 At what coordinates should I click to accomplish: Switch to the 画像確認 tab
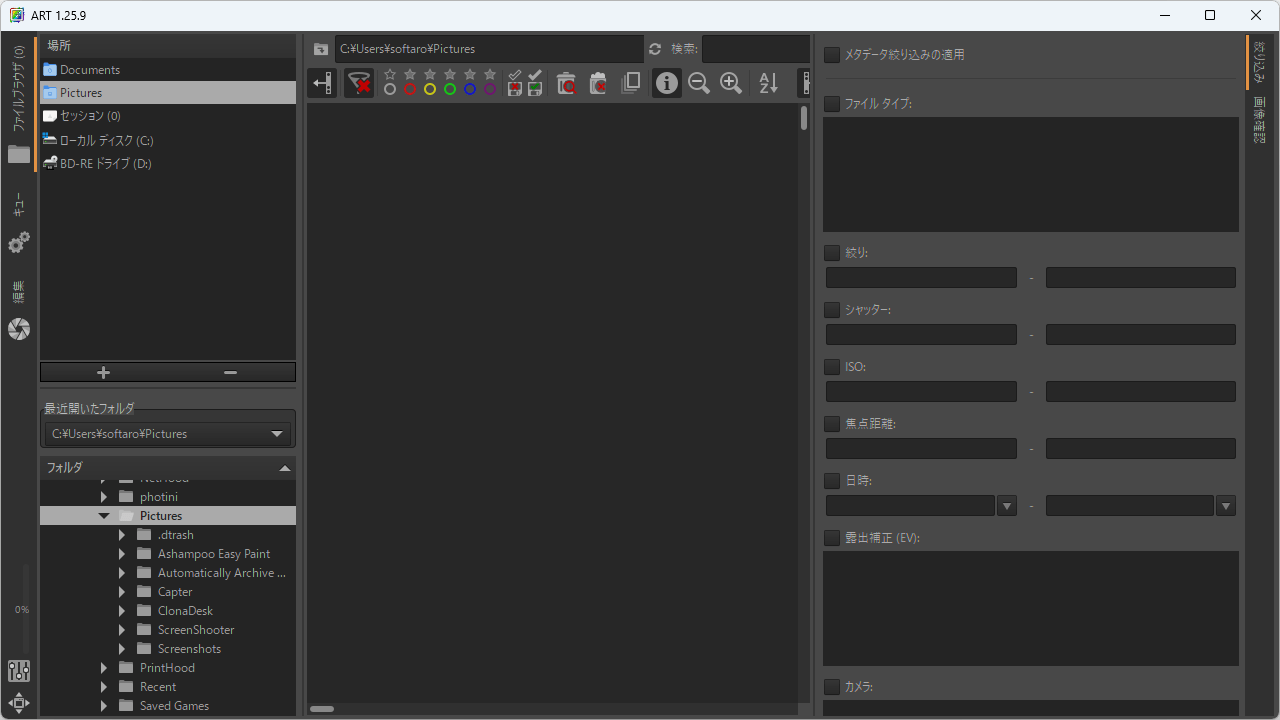pyautogui.click(x=1258, y=122)
